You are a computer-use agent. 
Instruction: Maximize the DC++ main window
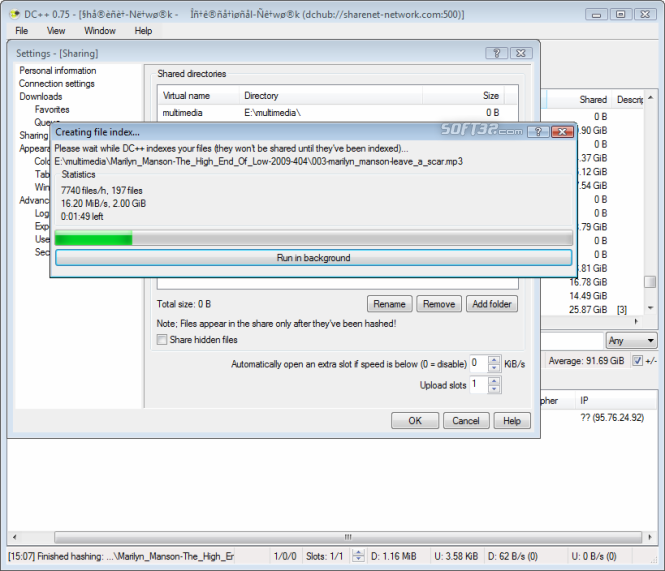(620, 14)
